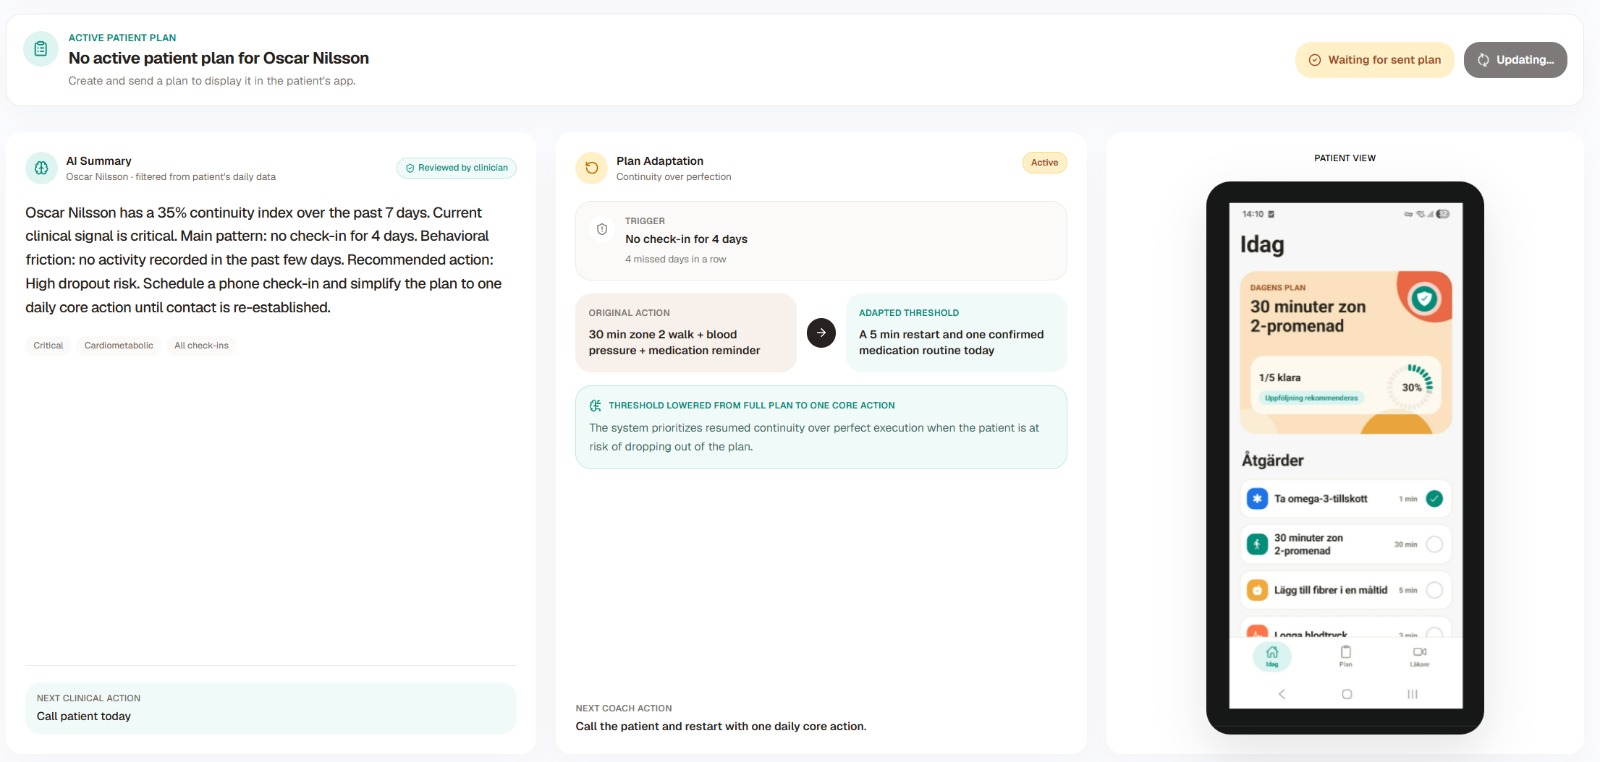The height and width of the screenshot is (762, 1600).
Task: Tap the Android back arrow on the phone
Action: 1282,694
